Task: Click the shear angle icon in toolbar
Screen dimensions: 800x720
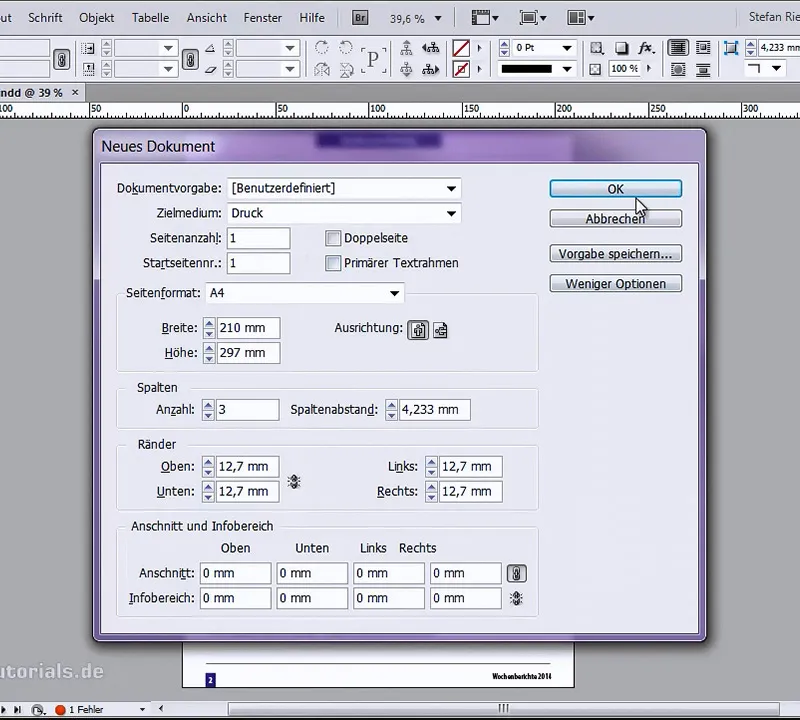Action: coord(210,69)
